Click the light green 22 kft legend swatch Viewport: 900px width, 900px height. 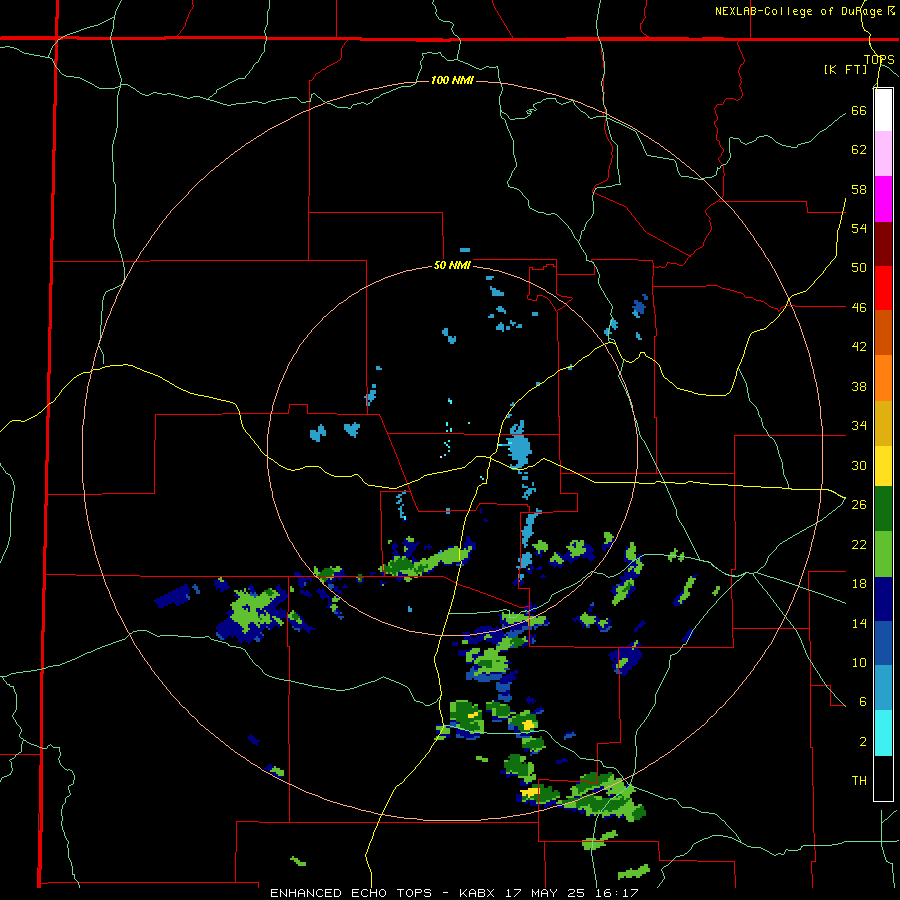883,554
